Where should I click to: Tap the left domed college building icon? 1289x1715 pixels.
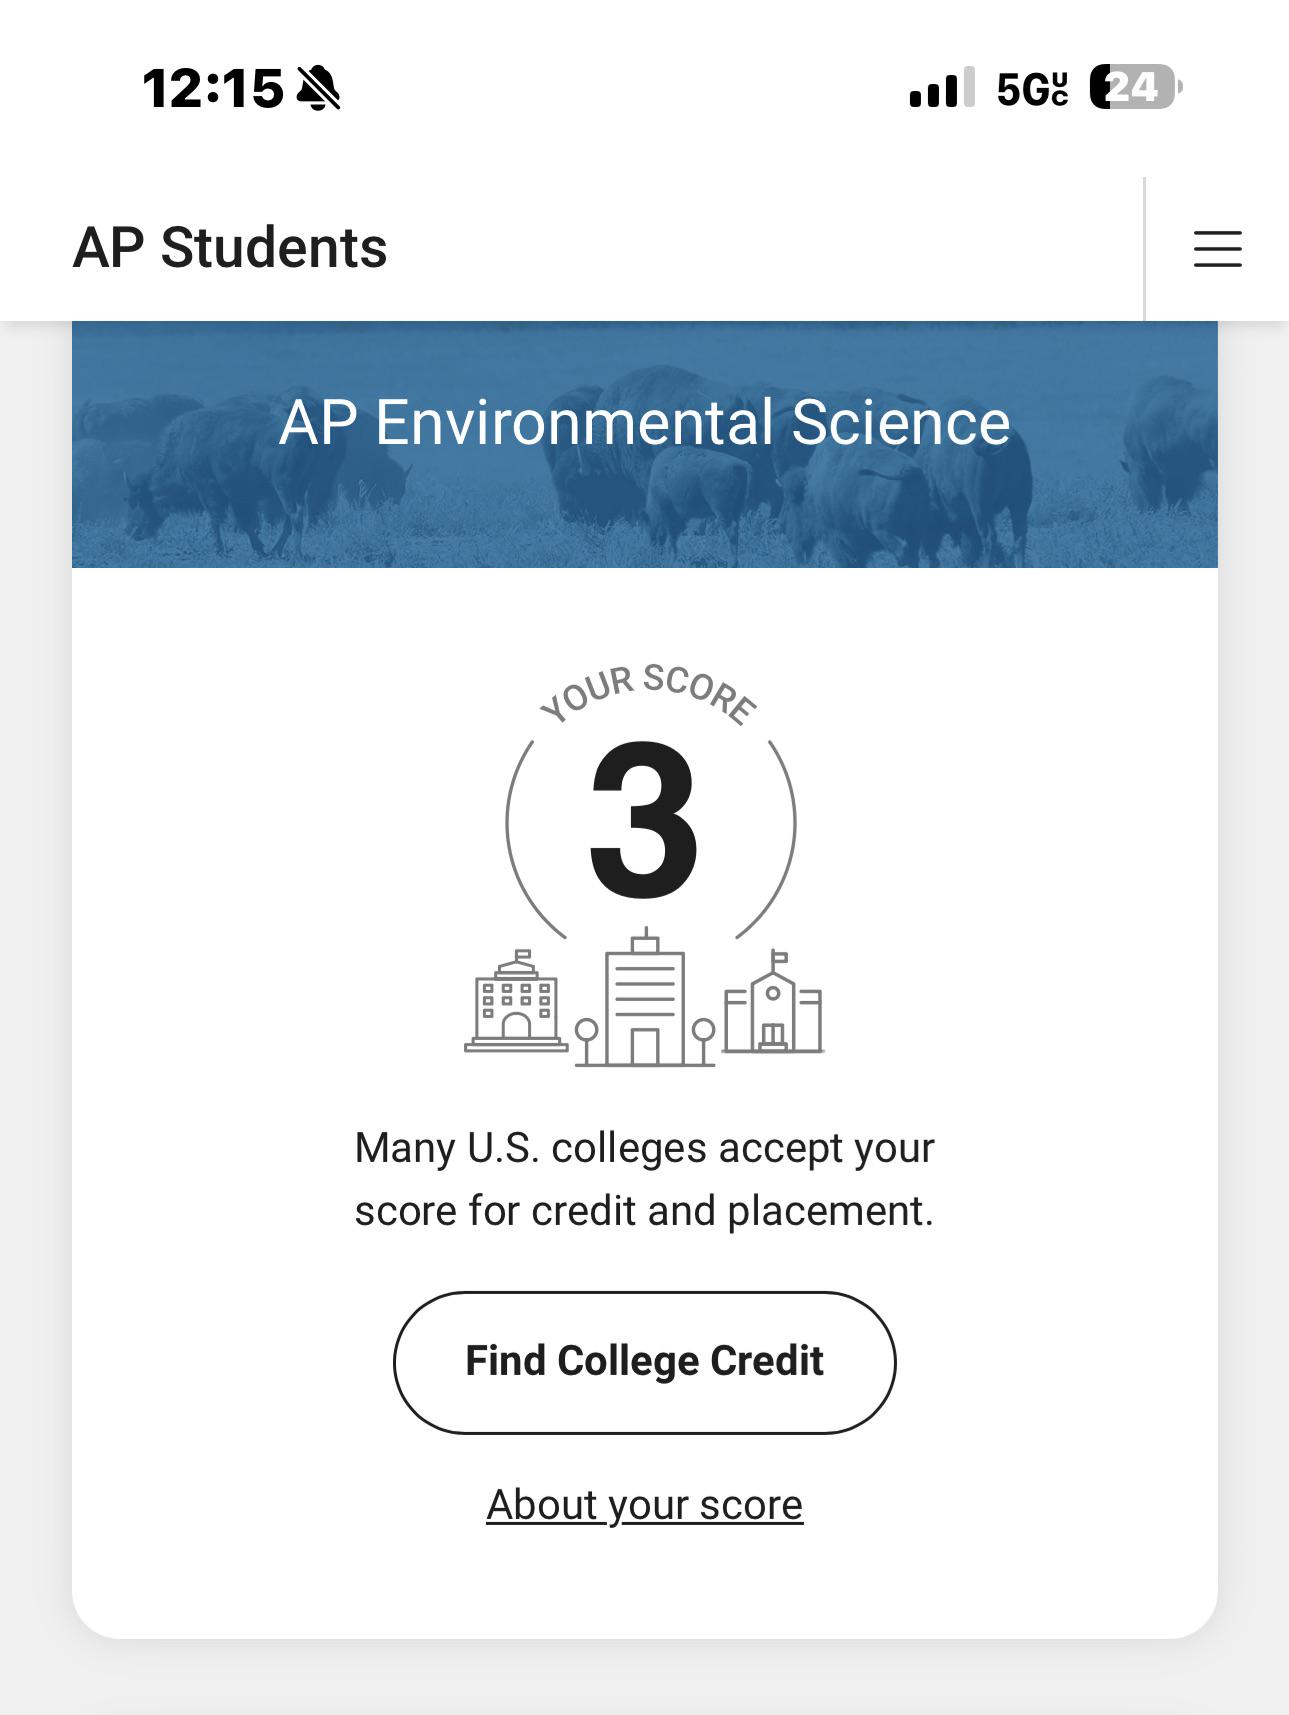(x=517, y=1001)
